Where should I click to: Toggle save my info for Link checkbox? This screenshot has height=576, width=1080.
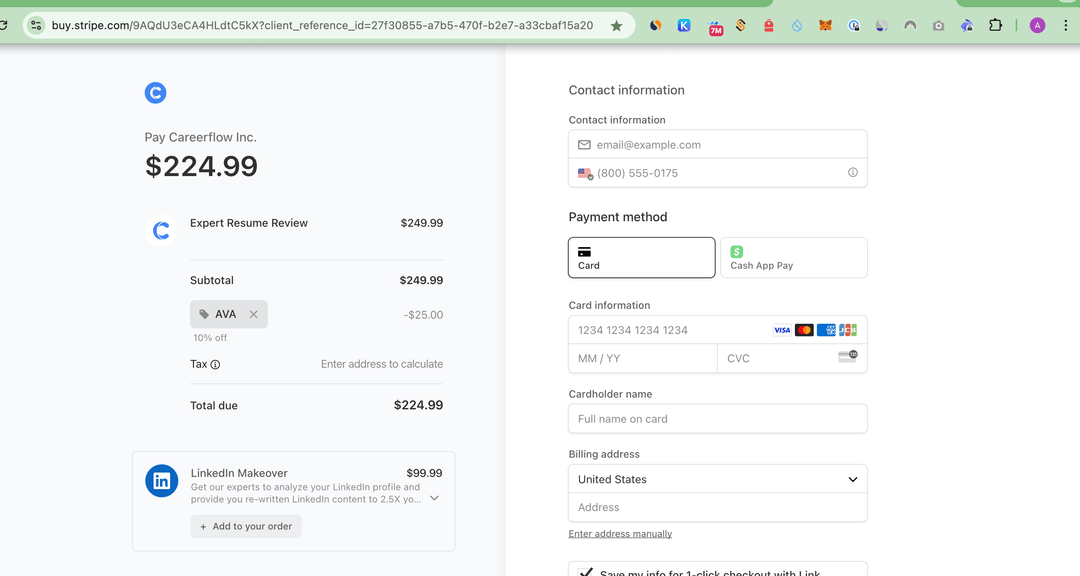tap(586, 572)
